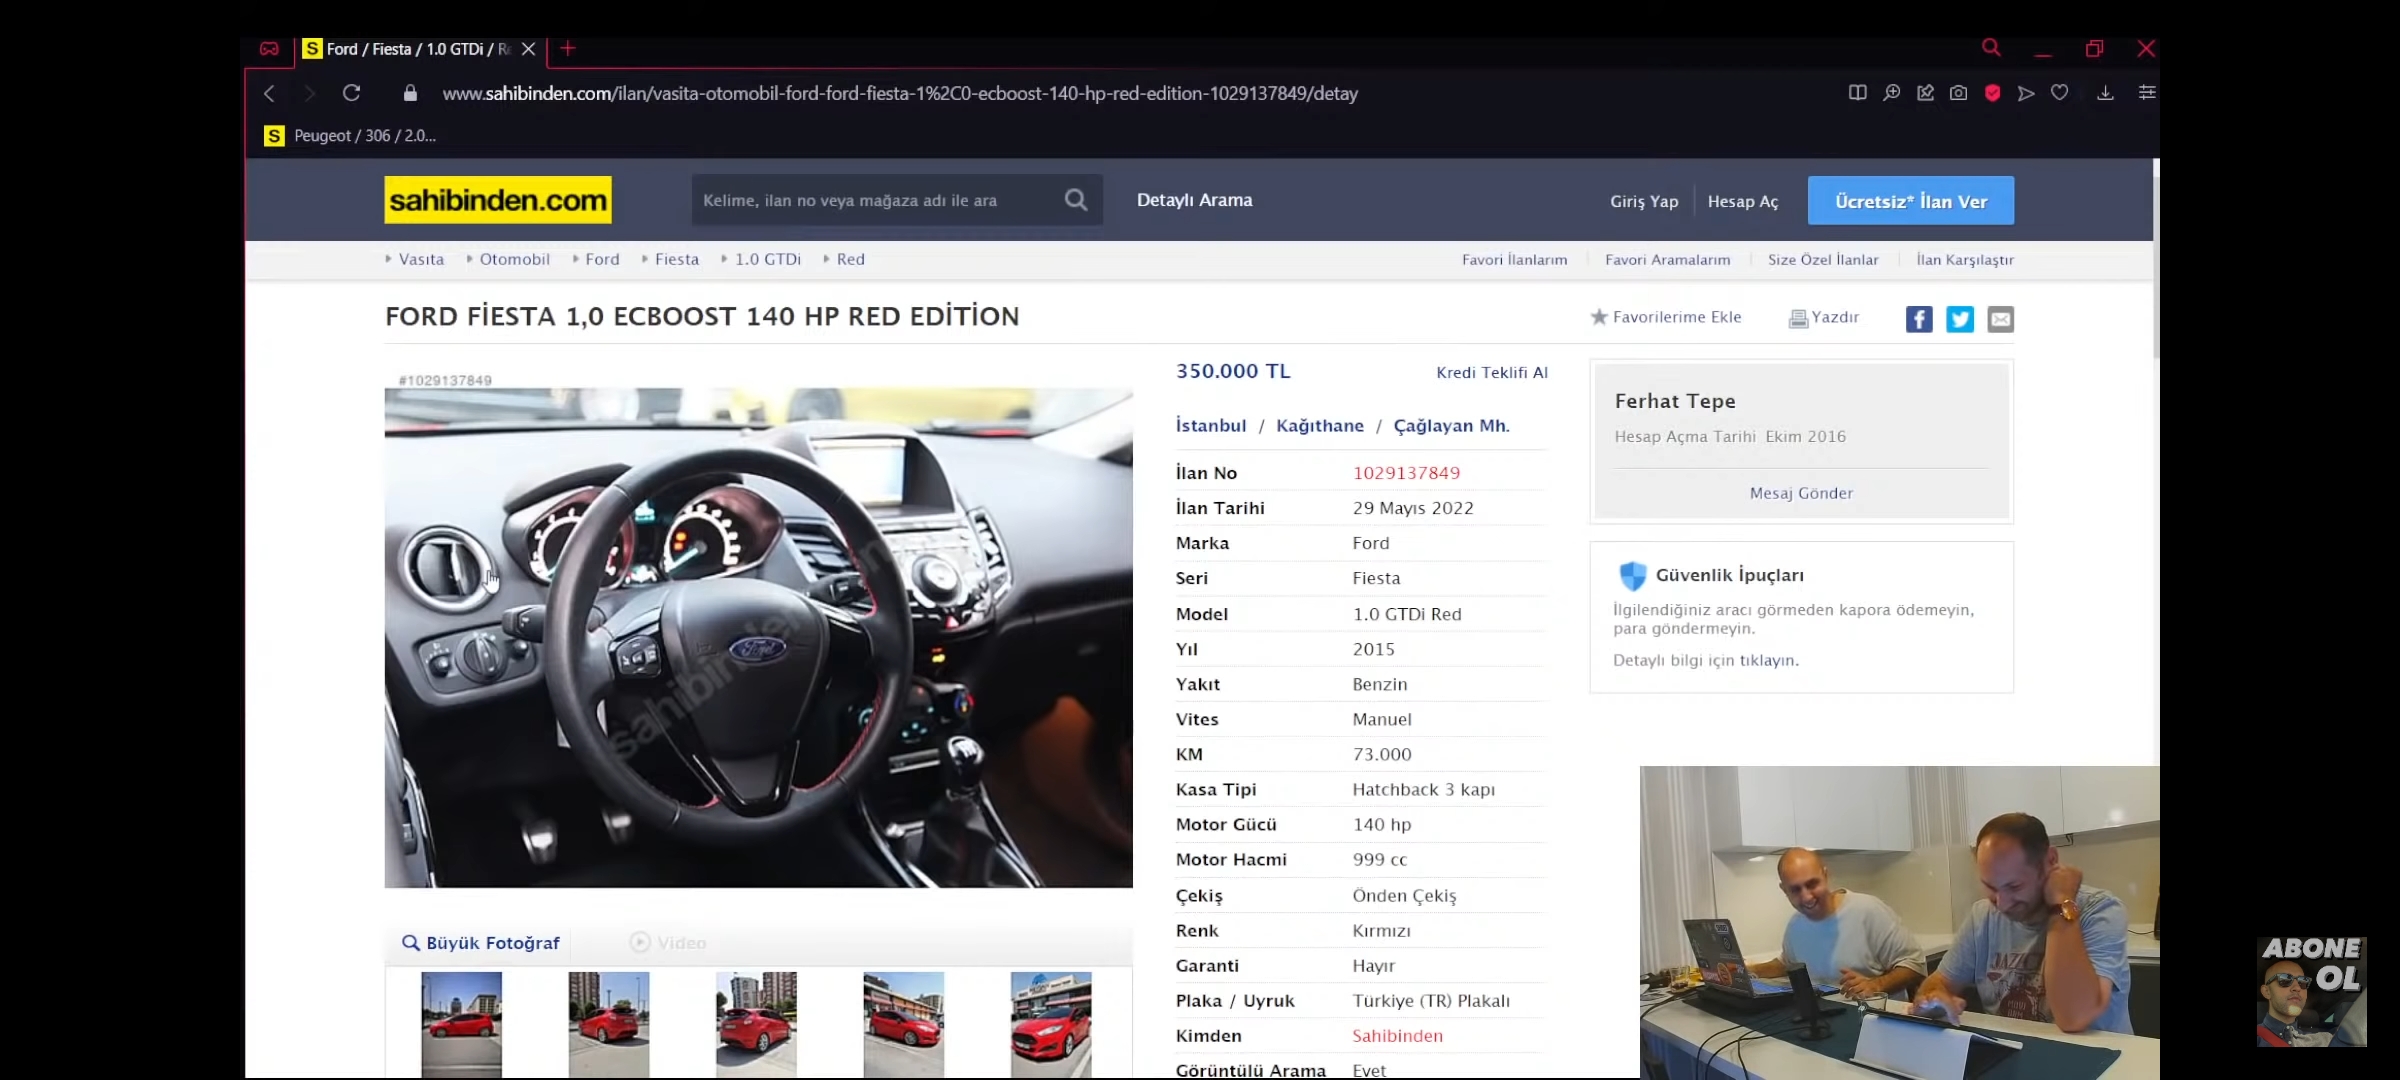Open the downloads icon in toolbar

[x=2105, y=93]
